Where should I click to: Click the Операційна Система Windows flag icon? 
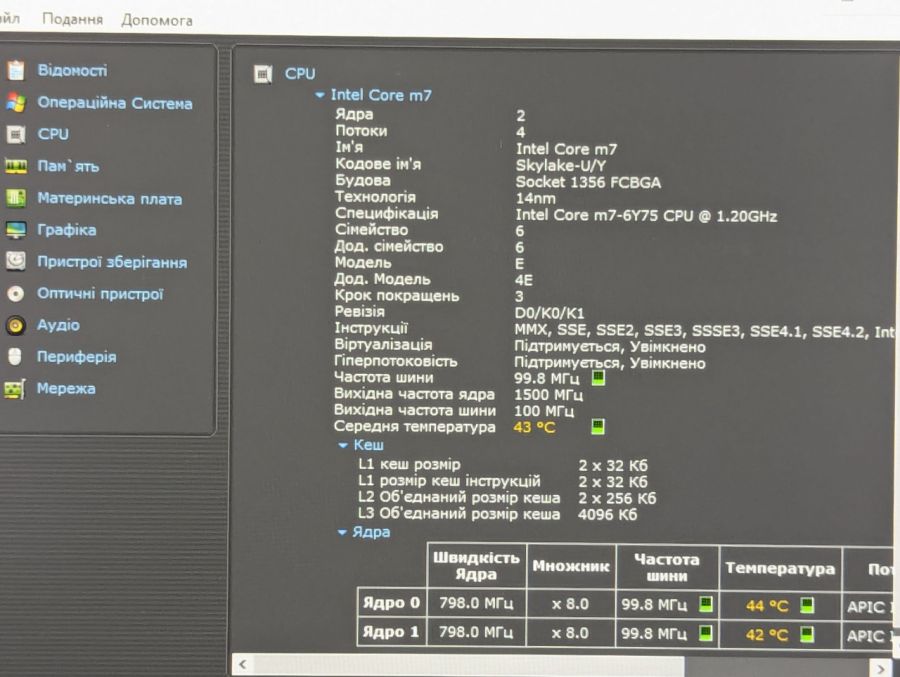coord(16,103)
